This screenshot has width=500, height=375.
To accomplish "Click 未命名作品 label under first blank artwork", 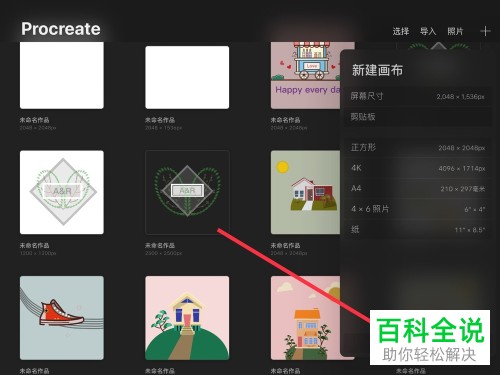I will [x=34, y=120].
